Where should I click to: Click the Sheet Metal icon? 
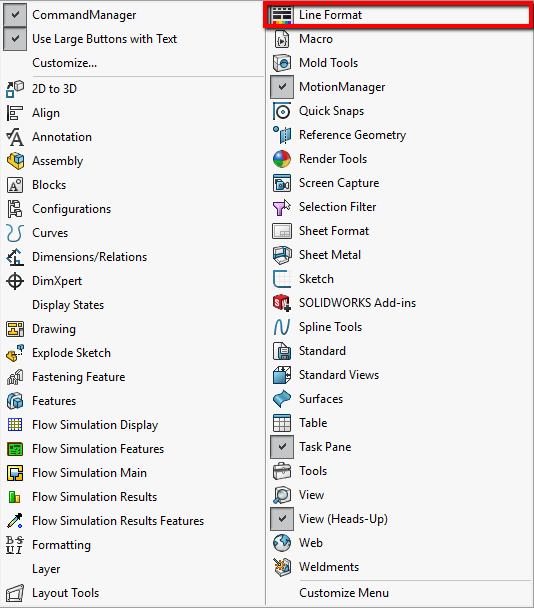(282, 255)
